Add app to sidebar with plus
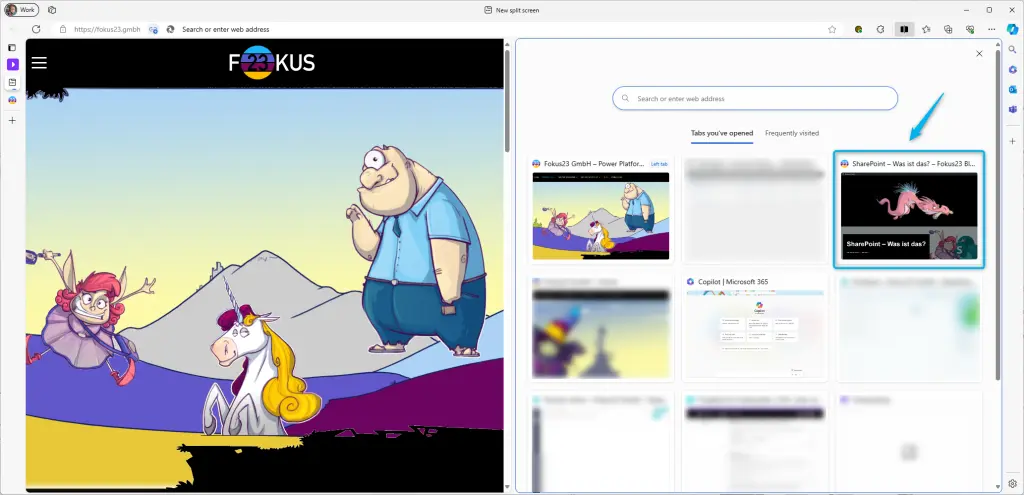This screenshot has width=1024, height=495. coord(1012,141)
